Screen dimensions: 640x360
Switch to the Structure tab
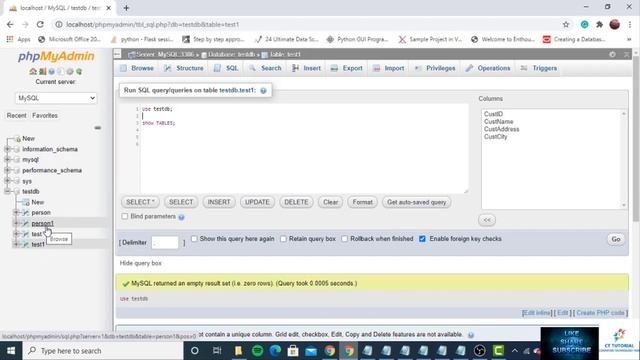(x=184, y=68)
